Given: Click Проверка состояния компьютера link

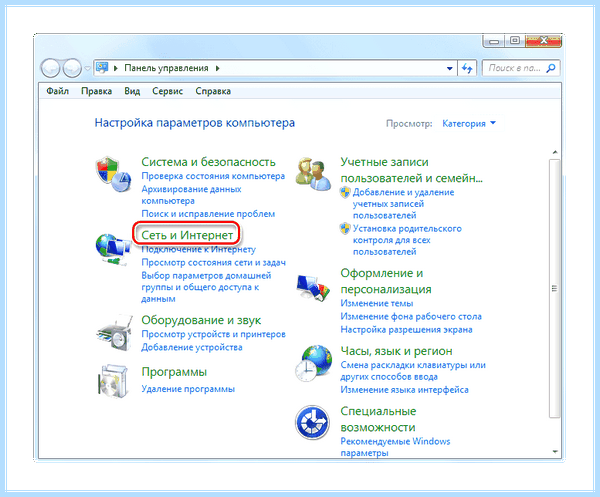Looking at the screenshot, I should (213, 176).
